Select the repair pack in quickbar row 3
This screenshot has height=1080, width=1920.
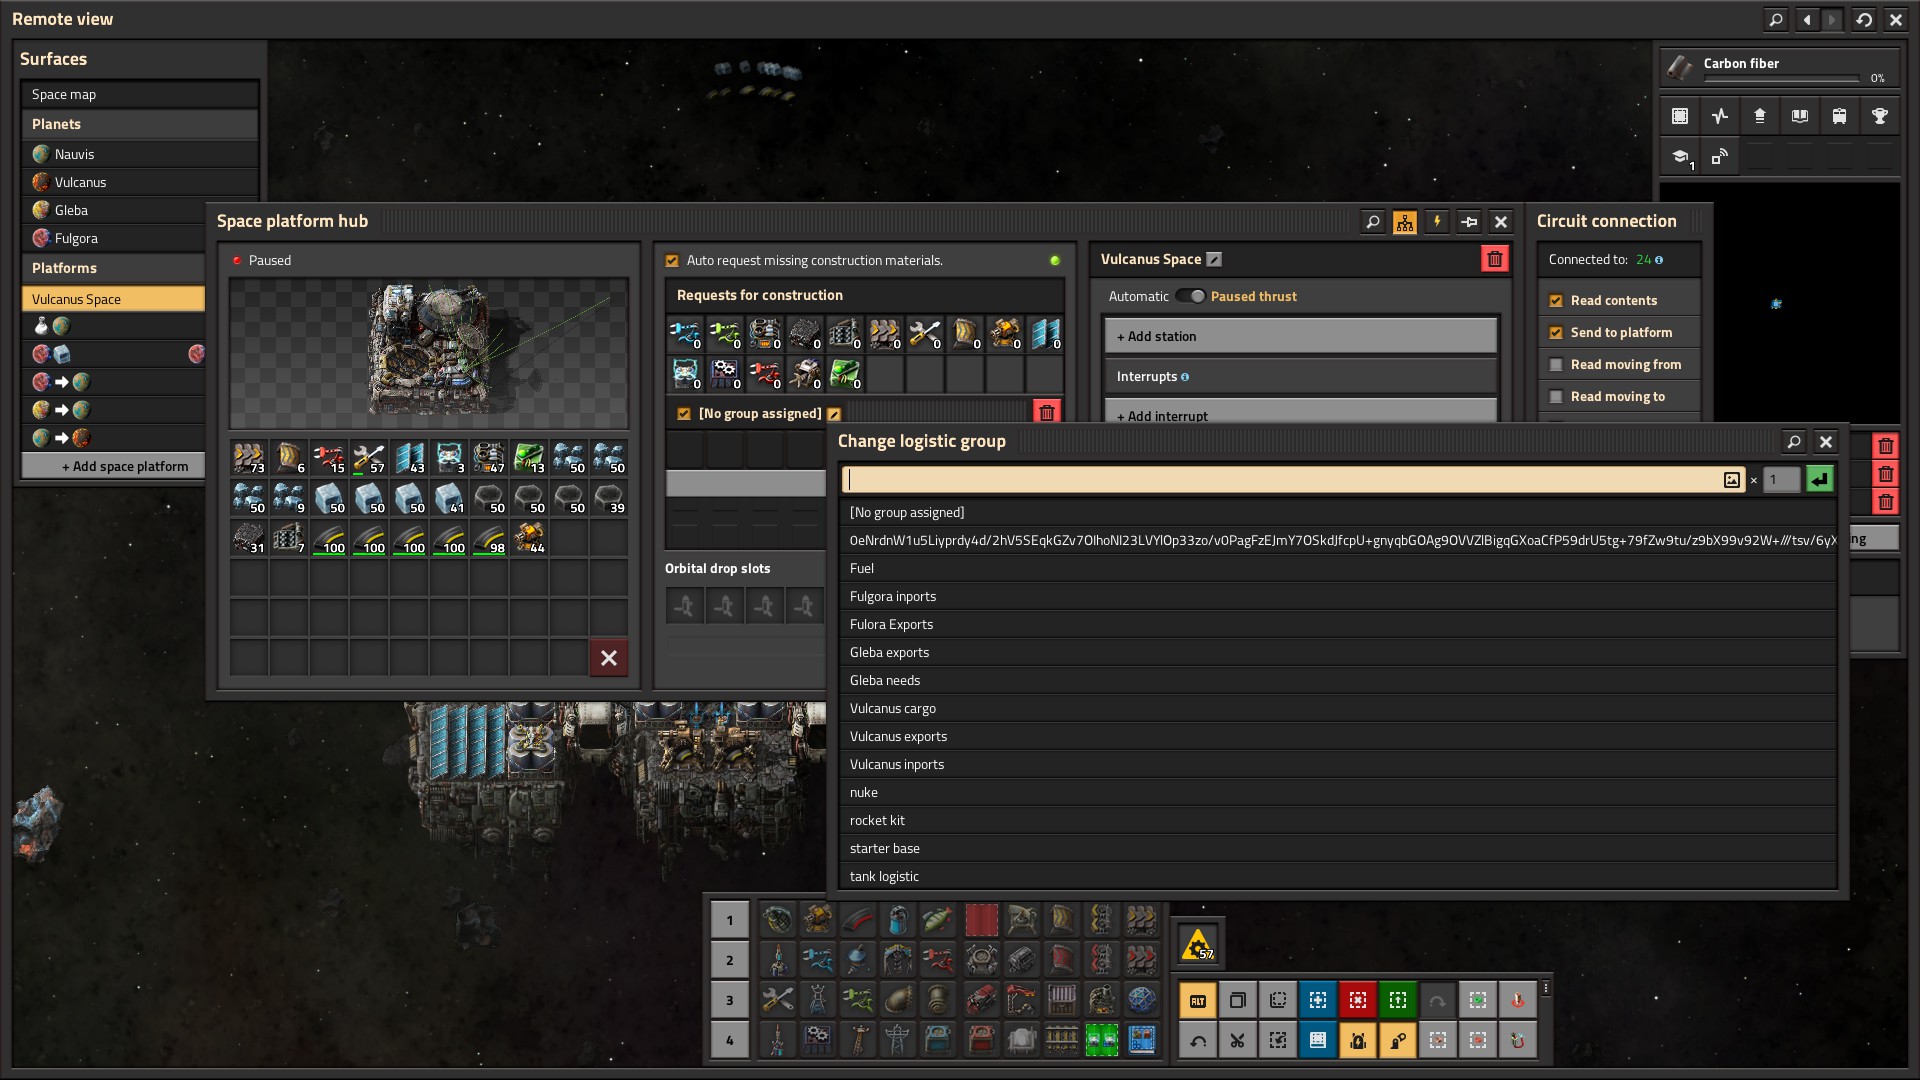[778, 1000]
